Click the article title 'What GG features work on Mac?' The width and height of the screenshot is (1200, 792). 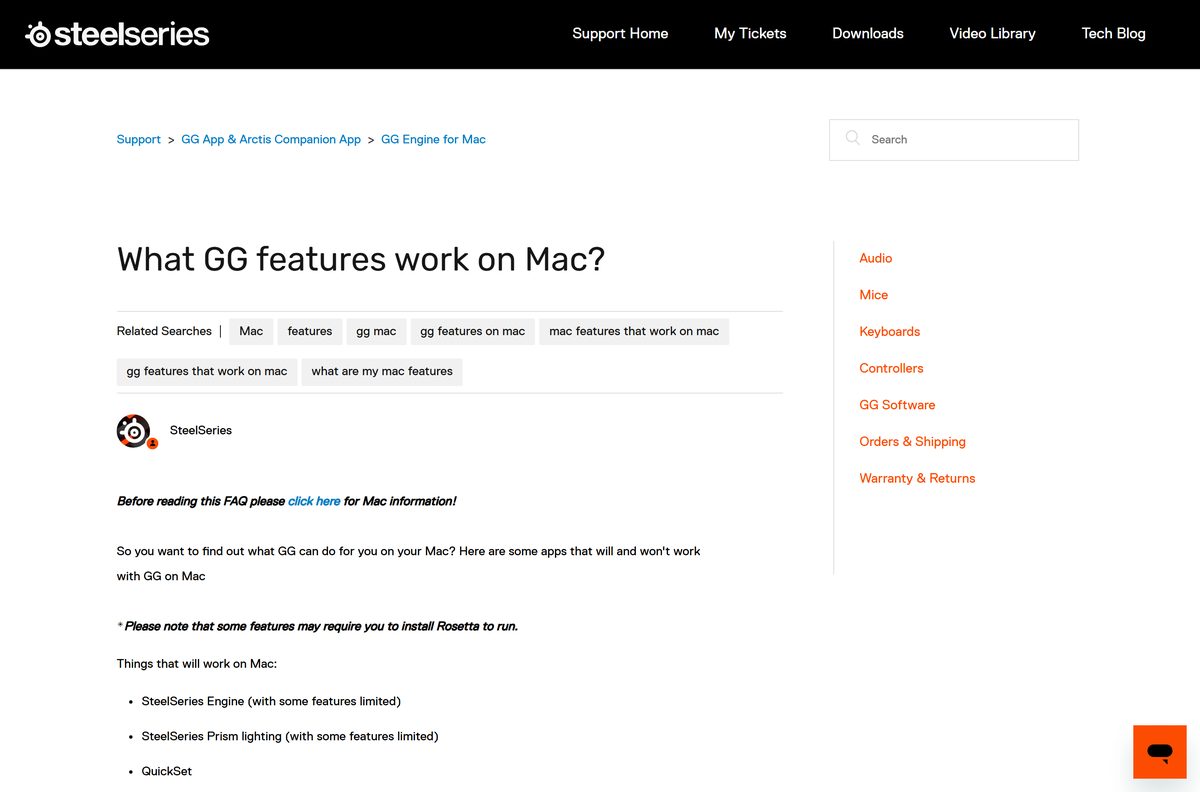361,260
